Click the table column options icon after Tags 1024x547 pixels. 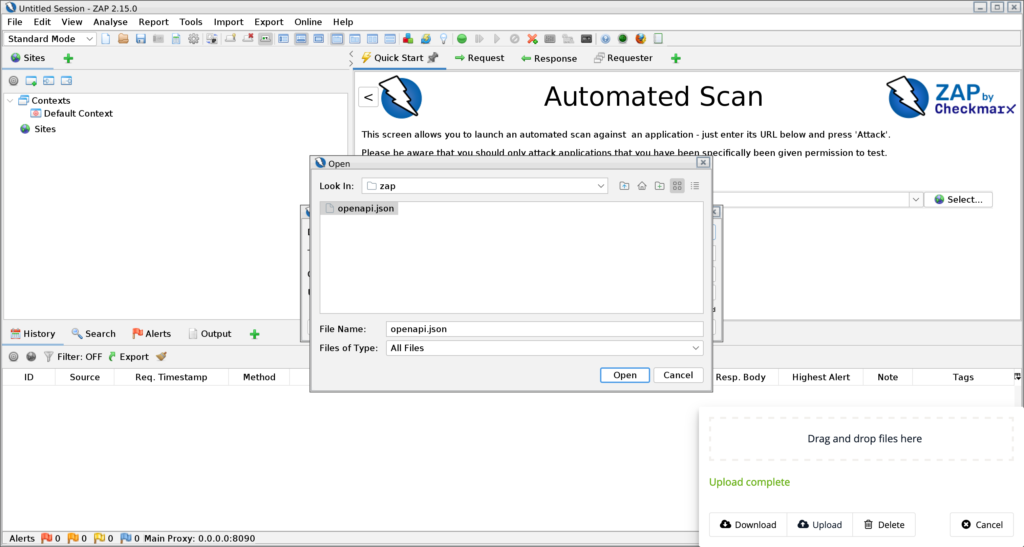point(1017,377)
